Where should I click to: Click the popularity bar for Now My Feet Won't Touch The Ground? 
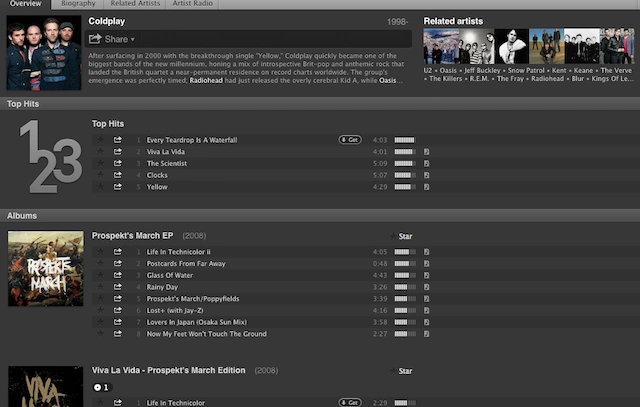click(404, 334)
